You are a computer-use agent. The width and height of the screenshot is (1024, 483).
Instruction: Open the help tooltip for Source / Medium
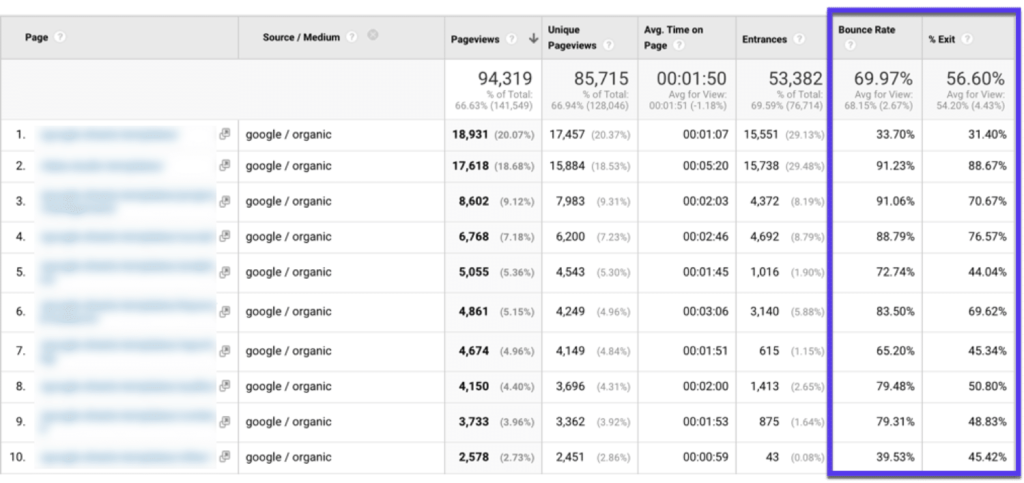click(x=351, y=37)
